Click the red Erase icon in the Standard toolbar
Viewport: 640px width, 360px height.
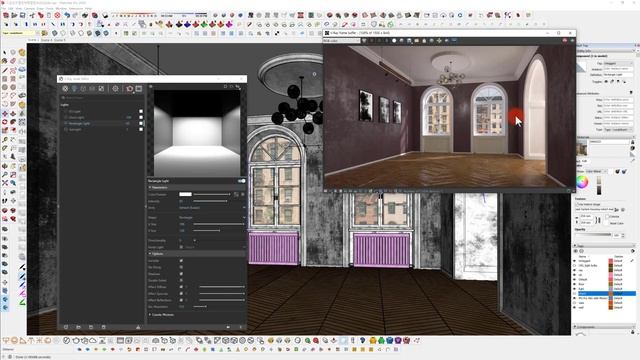point(58,15)
